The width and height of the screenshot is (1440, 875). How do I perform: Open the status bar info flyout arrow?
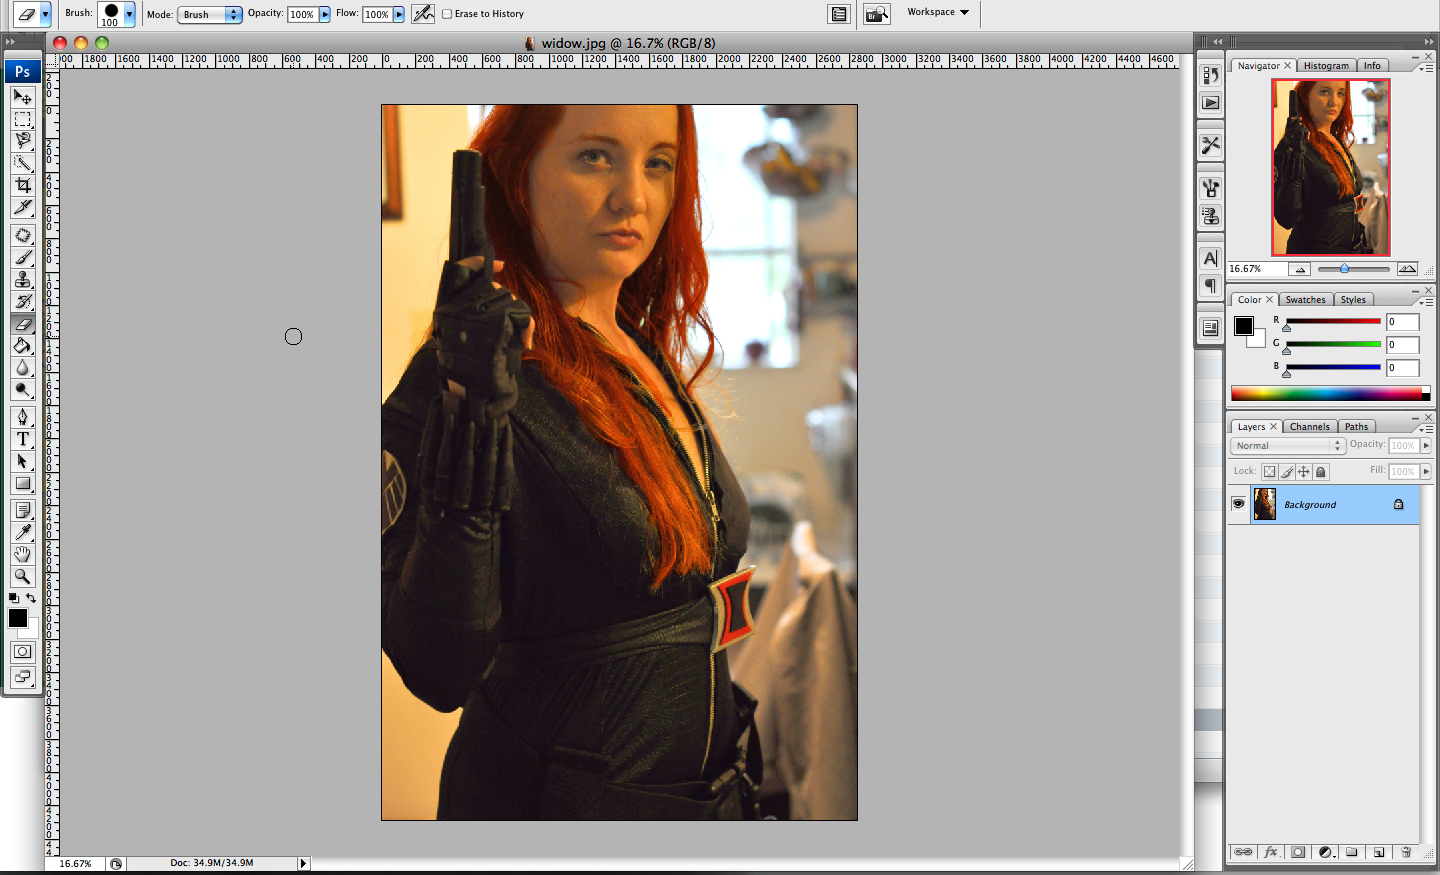[304, 863]
